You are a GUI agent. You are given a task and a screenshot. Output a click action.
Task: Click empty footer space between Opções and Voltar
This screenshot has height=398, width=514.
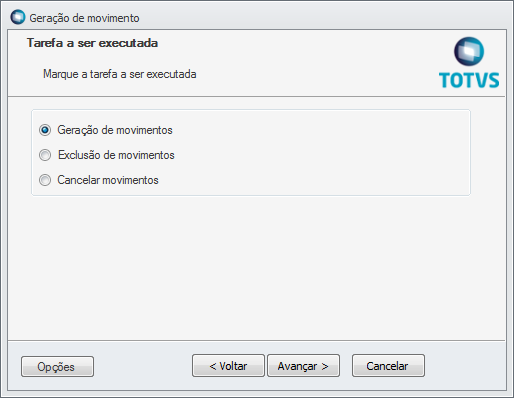(x=143, y=366)
